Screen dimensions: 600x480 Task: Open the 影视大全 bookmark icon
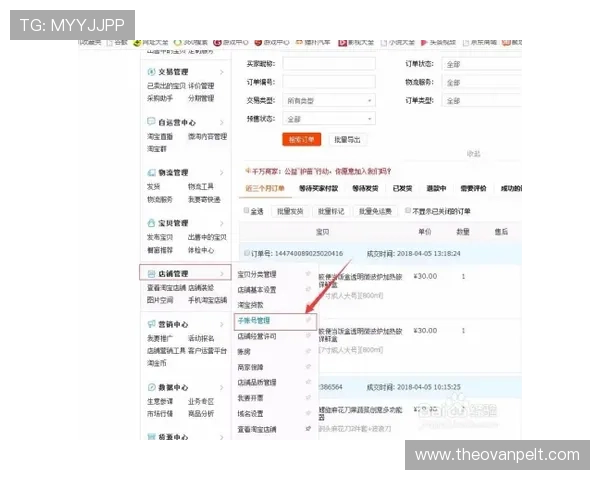tap(342, 42)
